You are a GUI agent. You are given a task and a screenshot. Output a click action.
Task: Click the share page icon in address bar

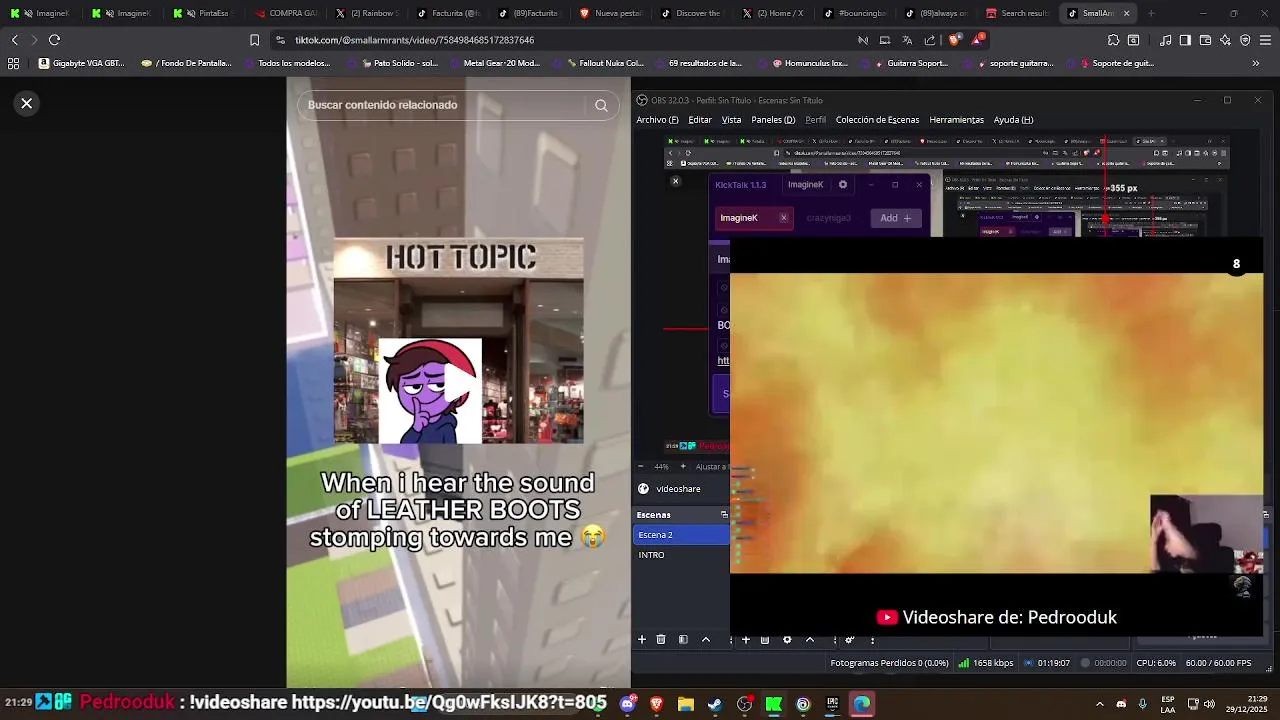click(930, 40)
